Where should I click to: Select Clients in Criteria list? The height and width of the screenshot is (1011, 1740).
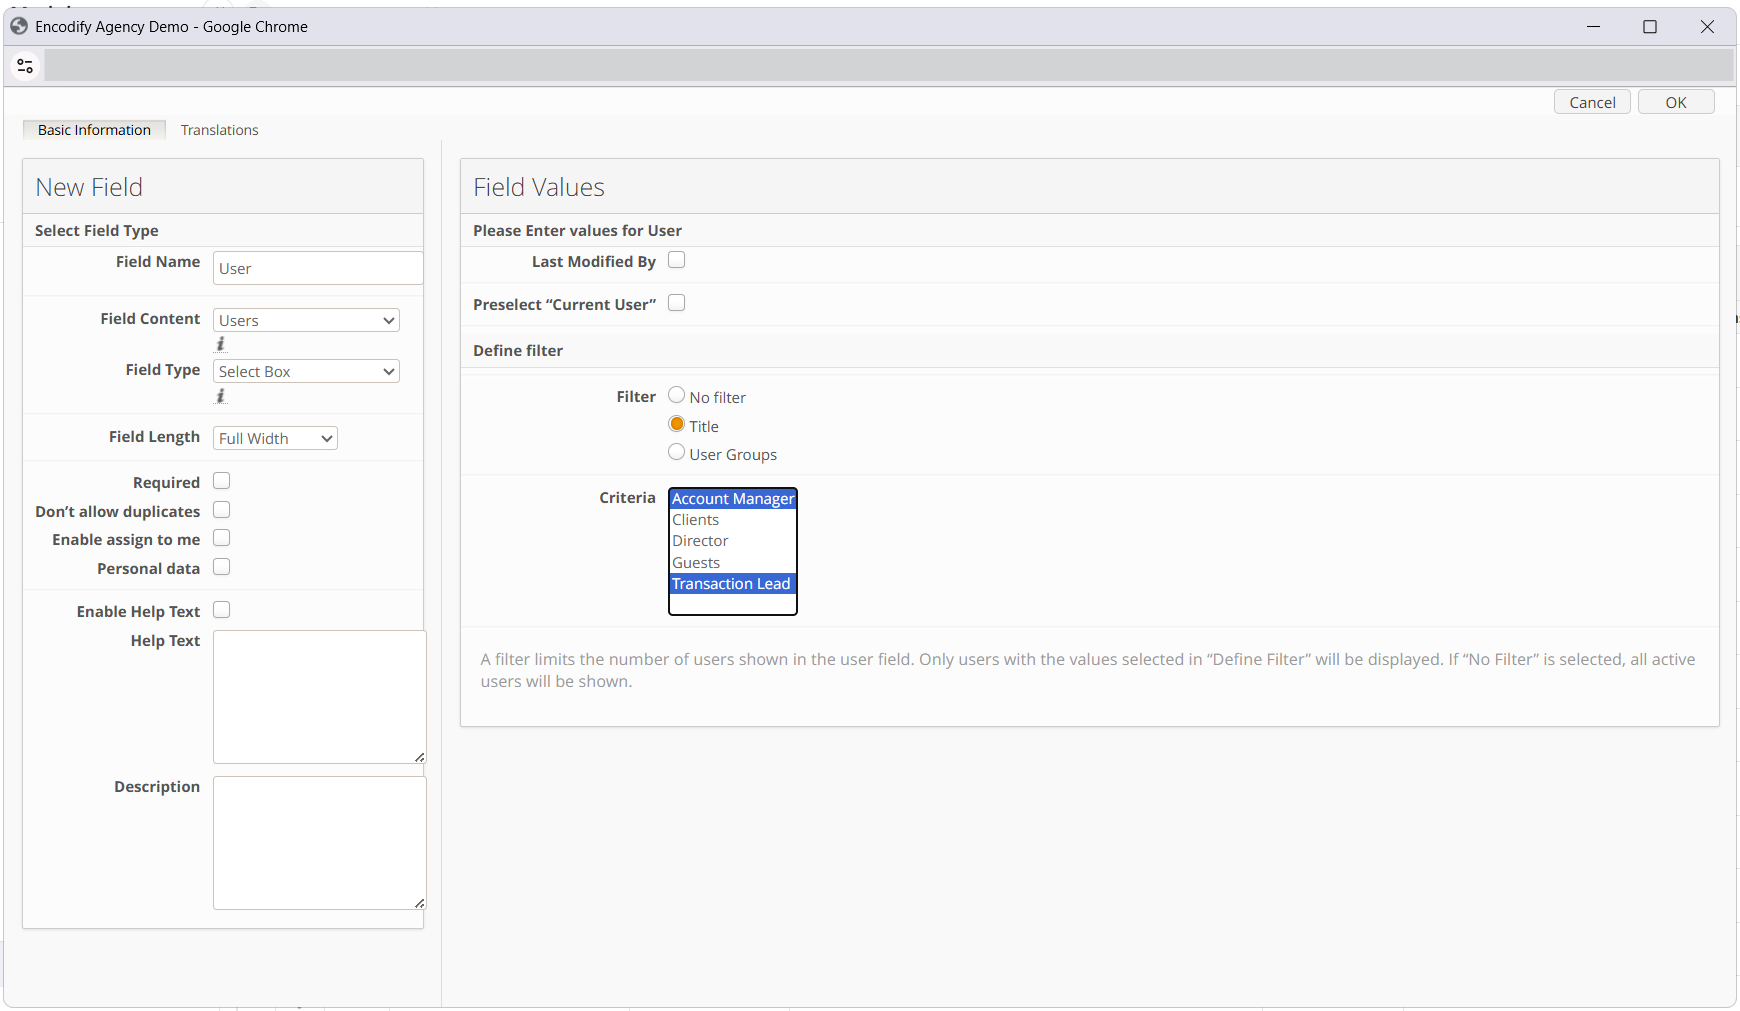coord(733,520)
